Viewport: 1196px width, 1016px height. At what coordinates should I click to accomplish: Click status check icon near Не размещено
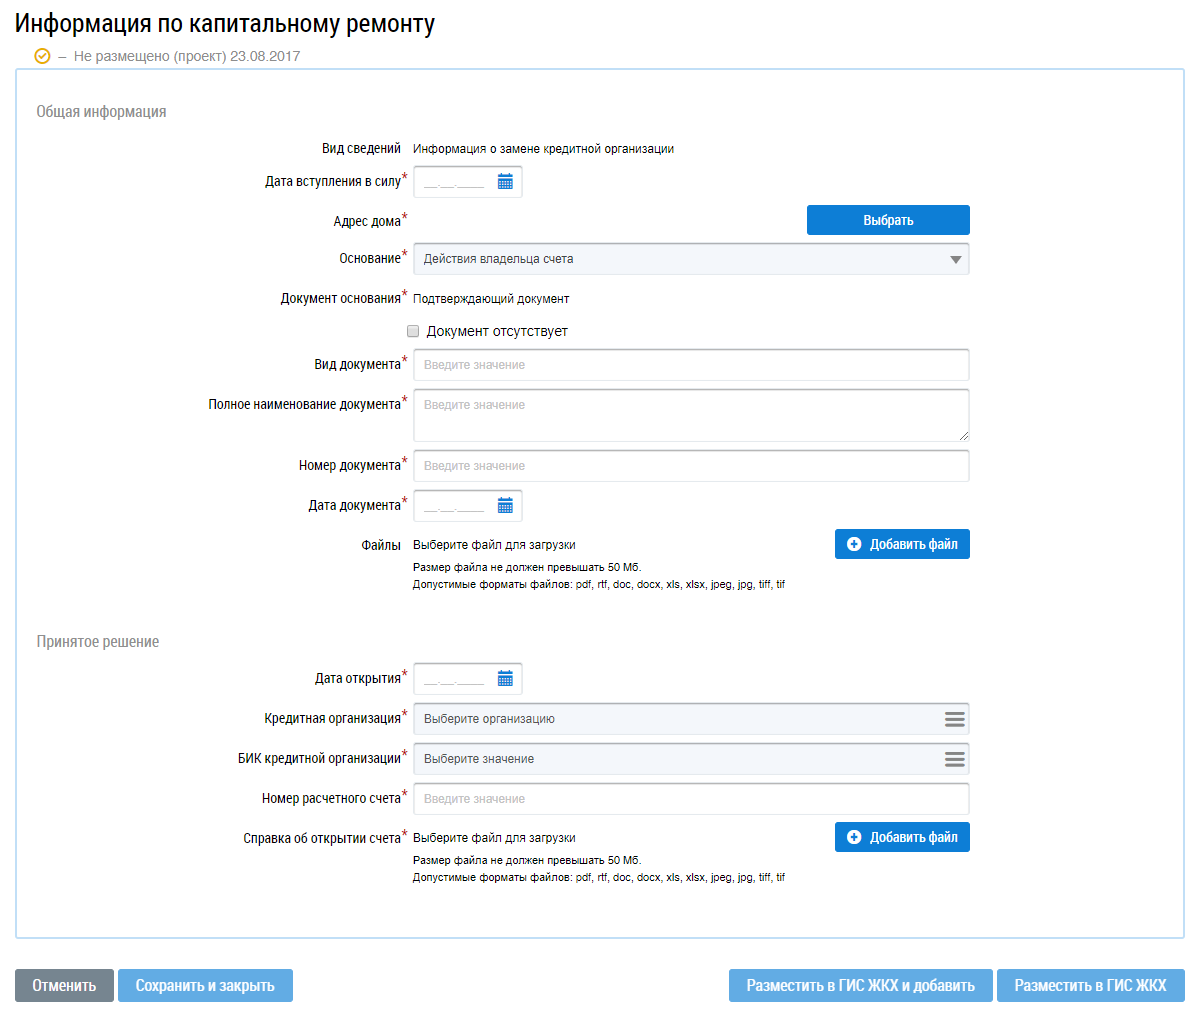coord(42,56)
